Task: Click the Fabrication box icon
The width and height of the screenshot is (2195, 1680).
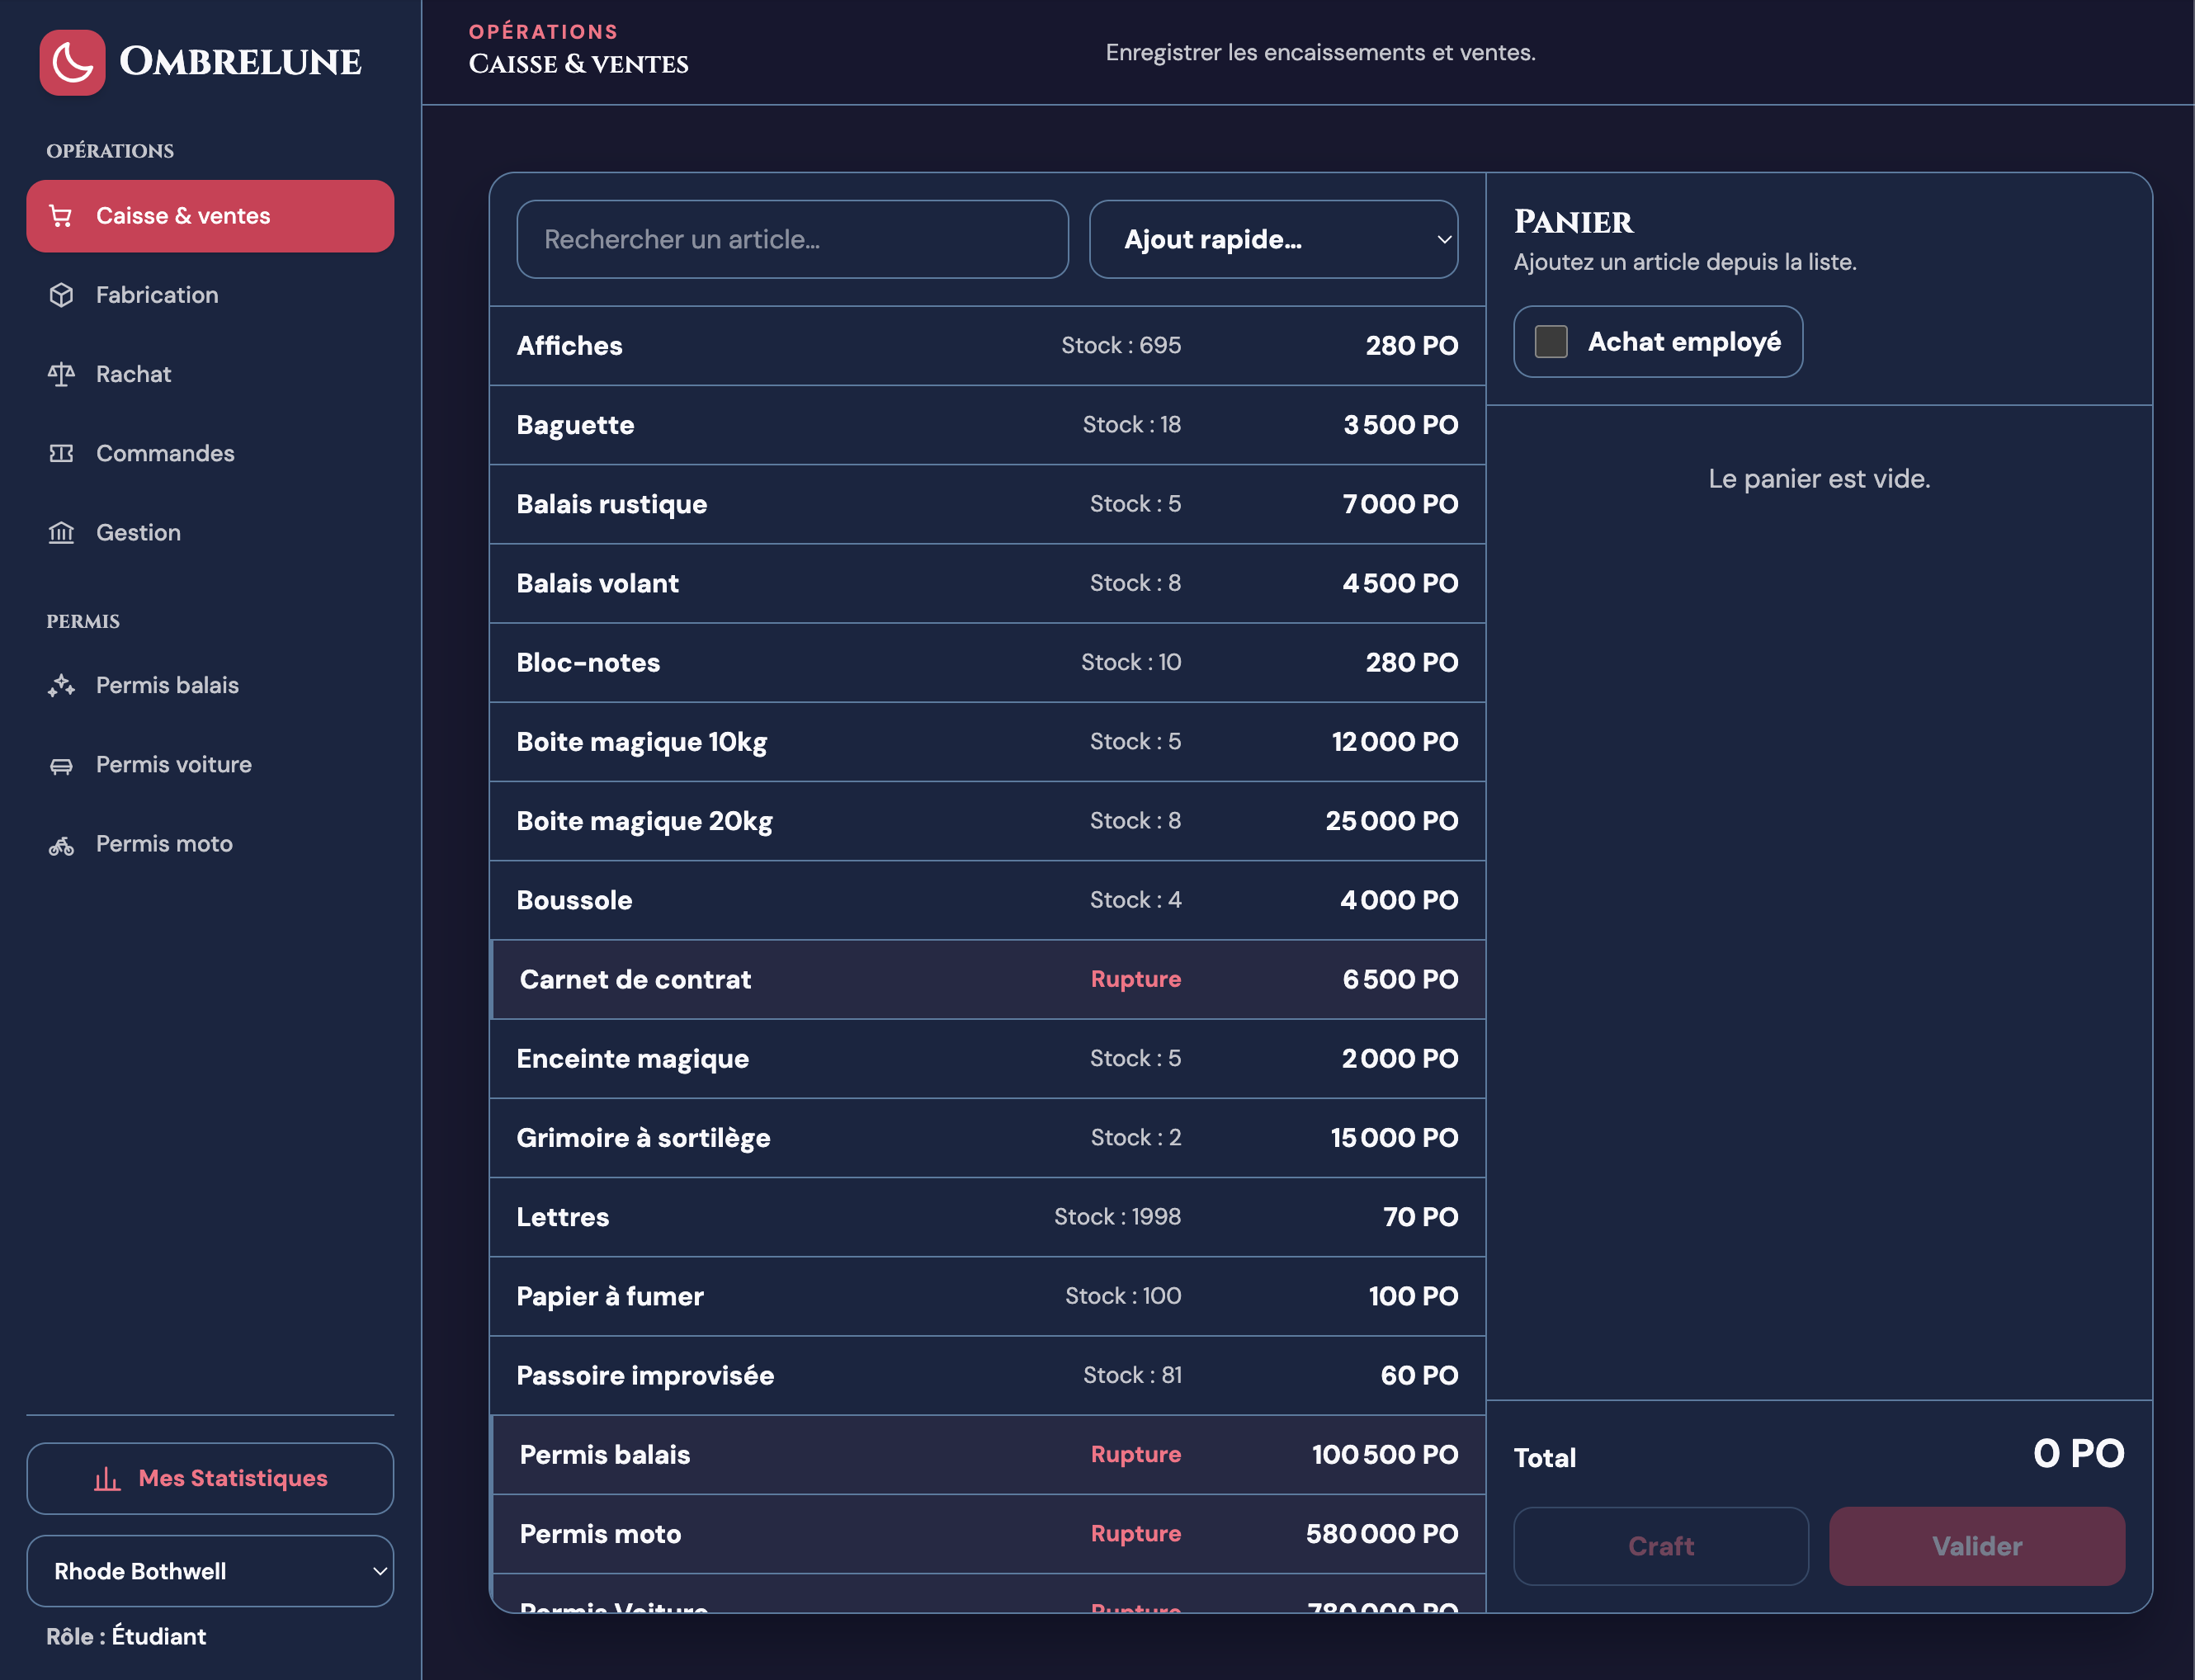Action: (61, 295)
